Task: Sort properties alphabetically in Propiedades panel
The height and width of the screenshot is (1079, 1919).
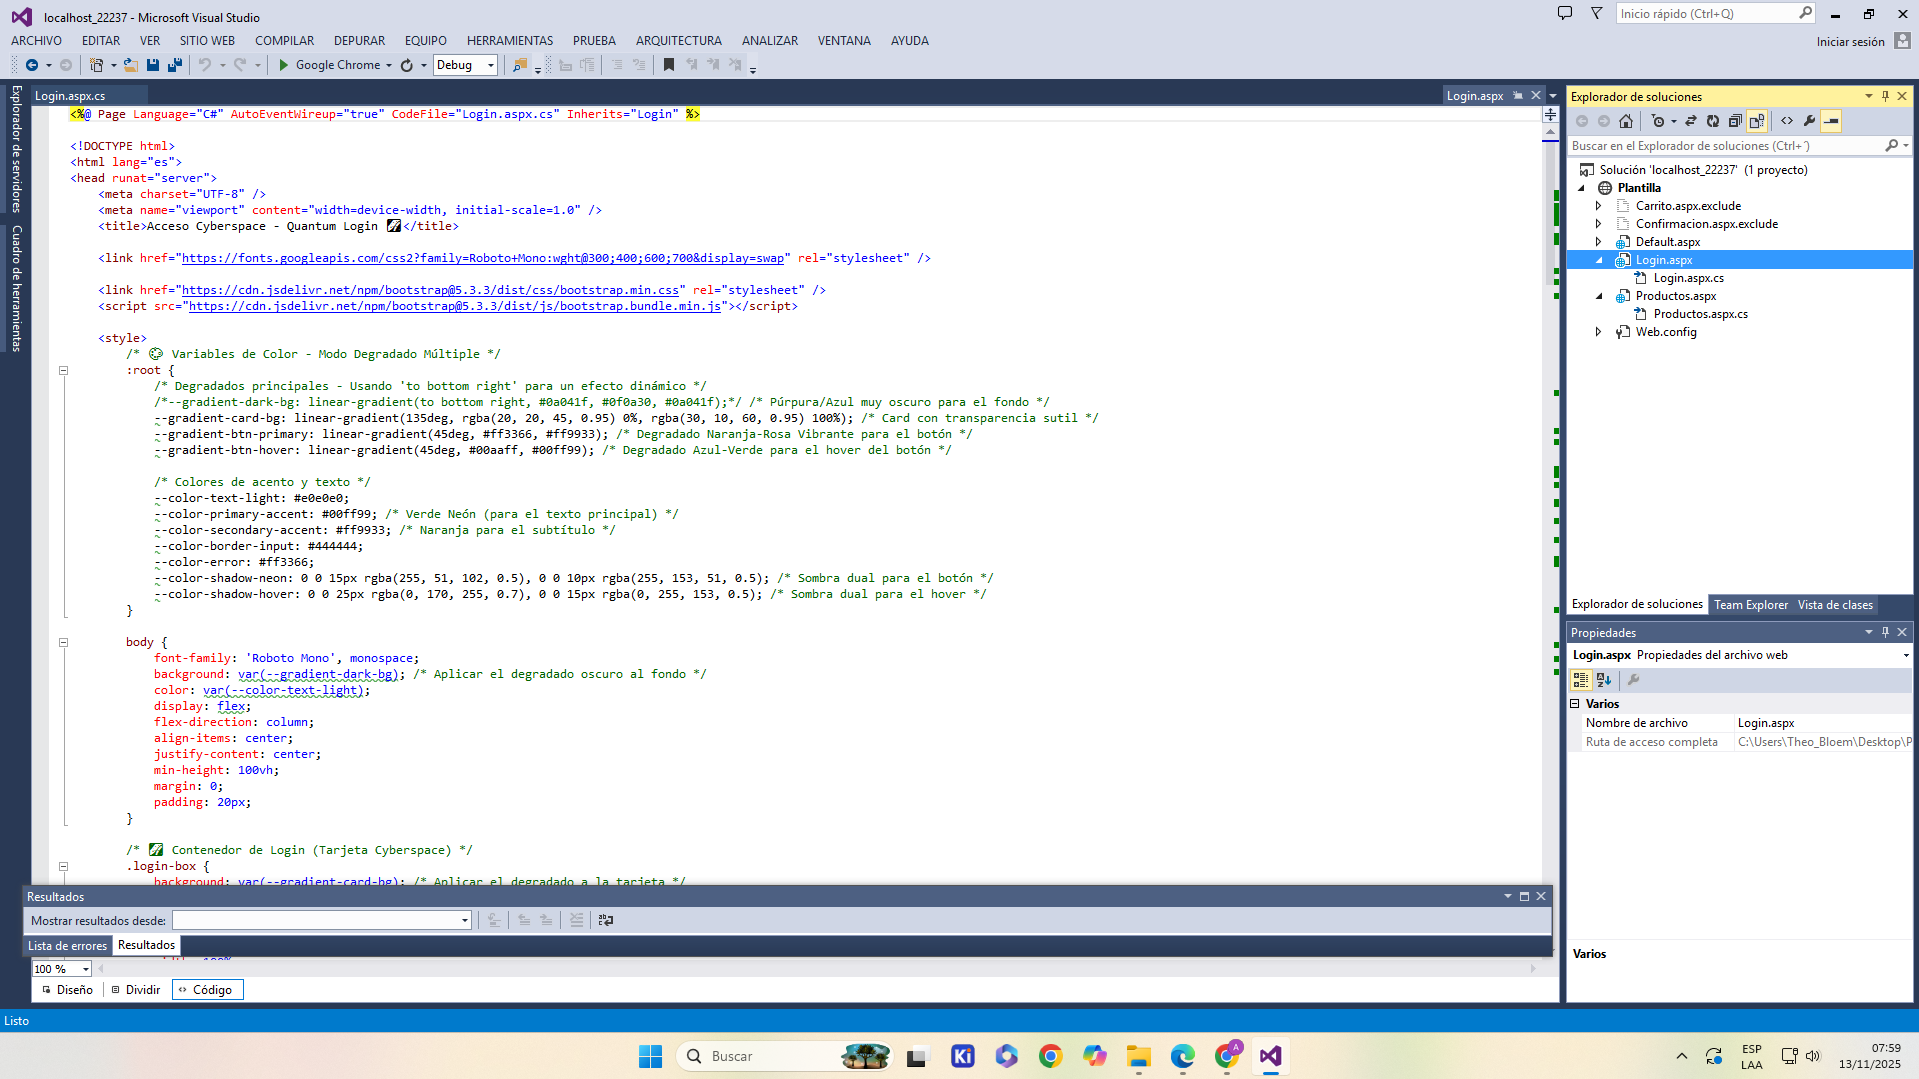Action: pyautogui.click(x=1604, y=680)
